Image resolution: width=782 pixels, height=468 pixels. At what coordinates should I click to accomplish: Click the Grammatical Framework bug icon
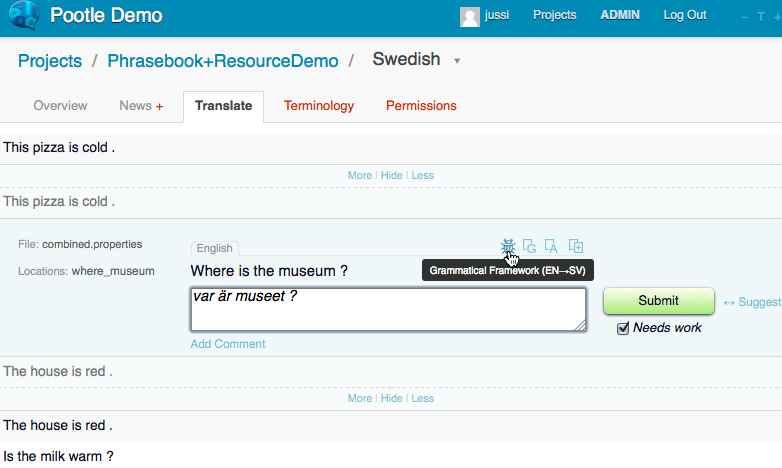(508, 246)
